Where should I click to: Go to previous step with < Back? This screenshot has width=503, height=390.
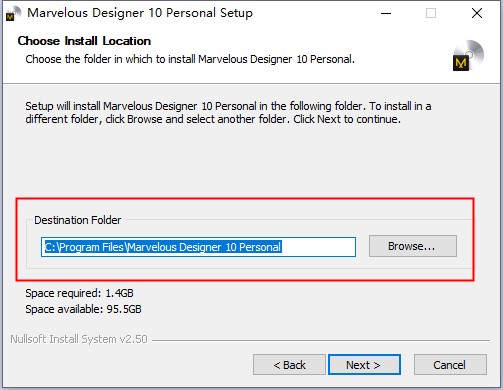289,365
